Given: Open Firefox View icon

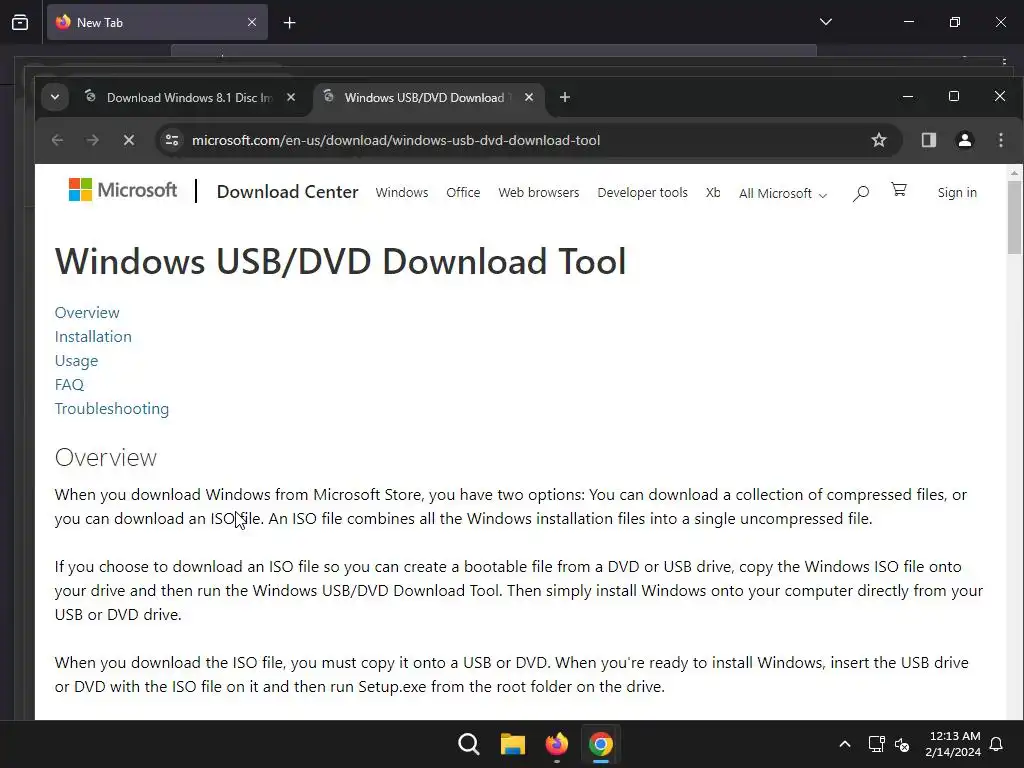Looking at the screenshot, I should tap(20, 22).
